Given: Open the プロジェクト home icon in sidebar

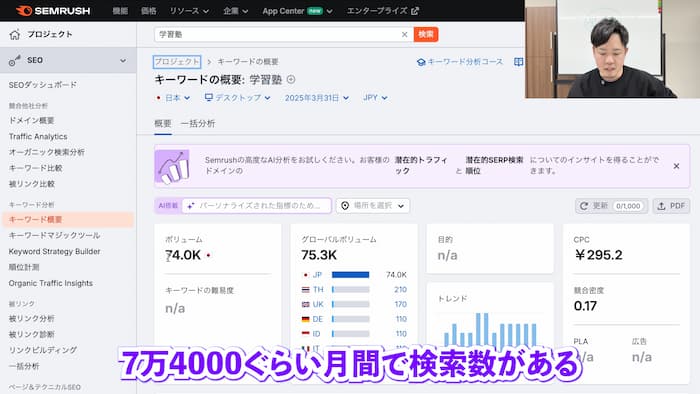Looking at the screenshot, I should 15,34.
